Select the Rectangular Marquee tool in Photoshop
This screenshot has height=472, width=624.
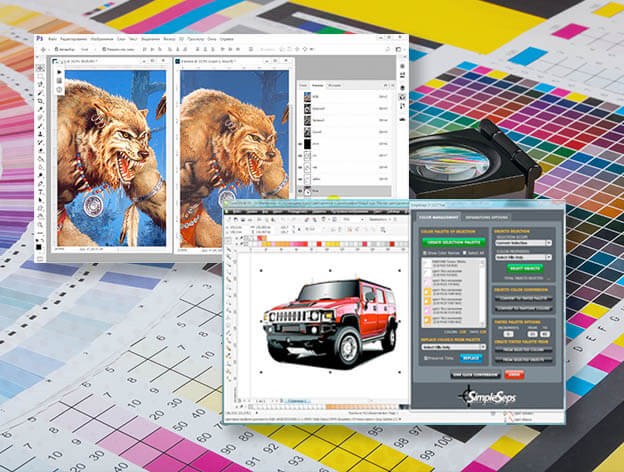[40, 76]
